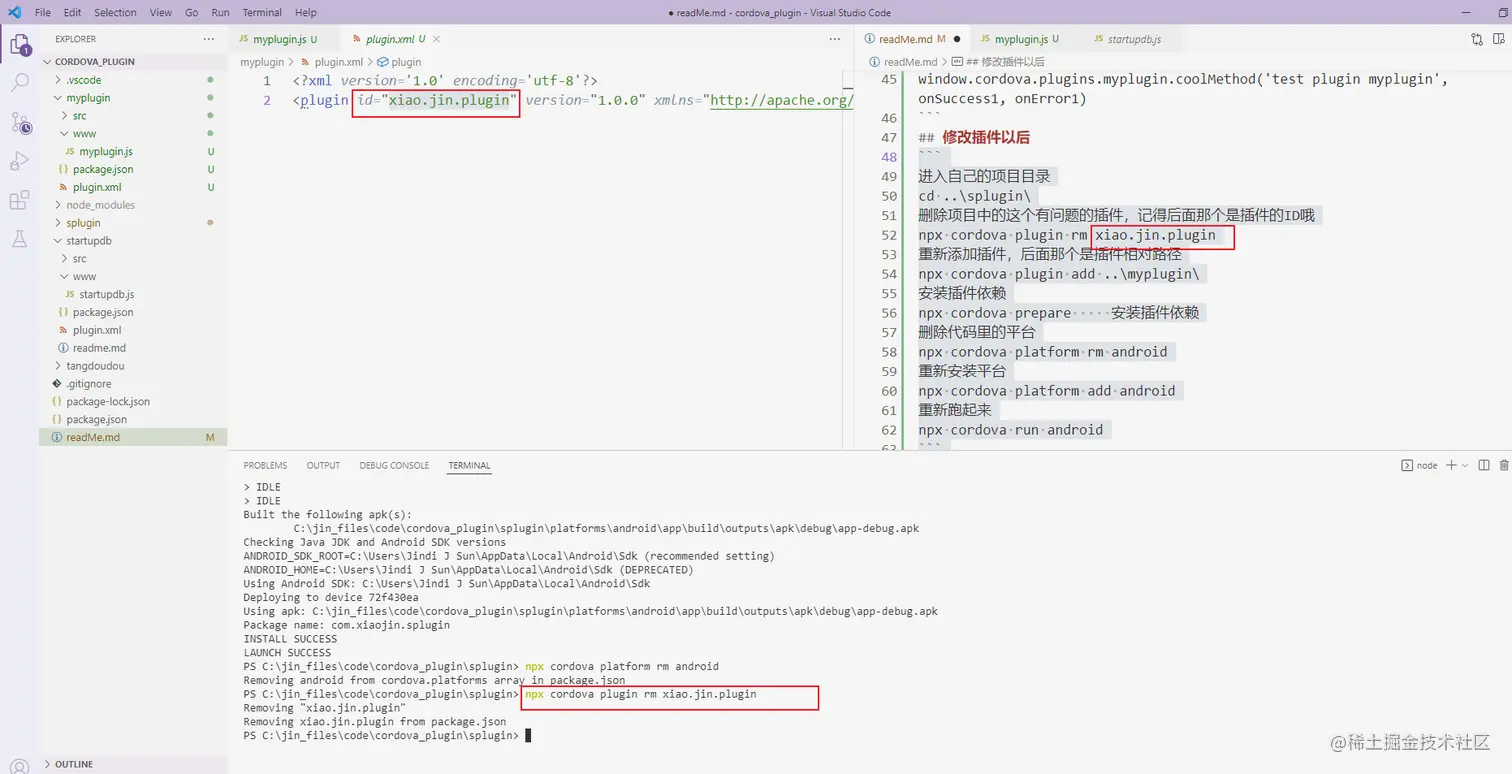The image size is (1512, 774).
Task: Open the Accounts icon in activity bar
Action: pos(19,767)
